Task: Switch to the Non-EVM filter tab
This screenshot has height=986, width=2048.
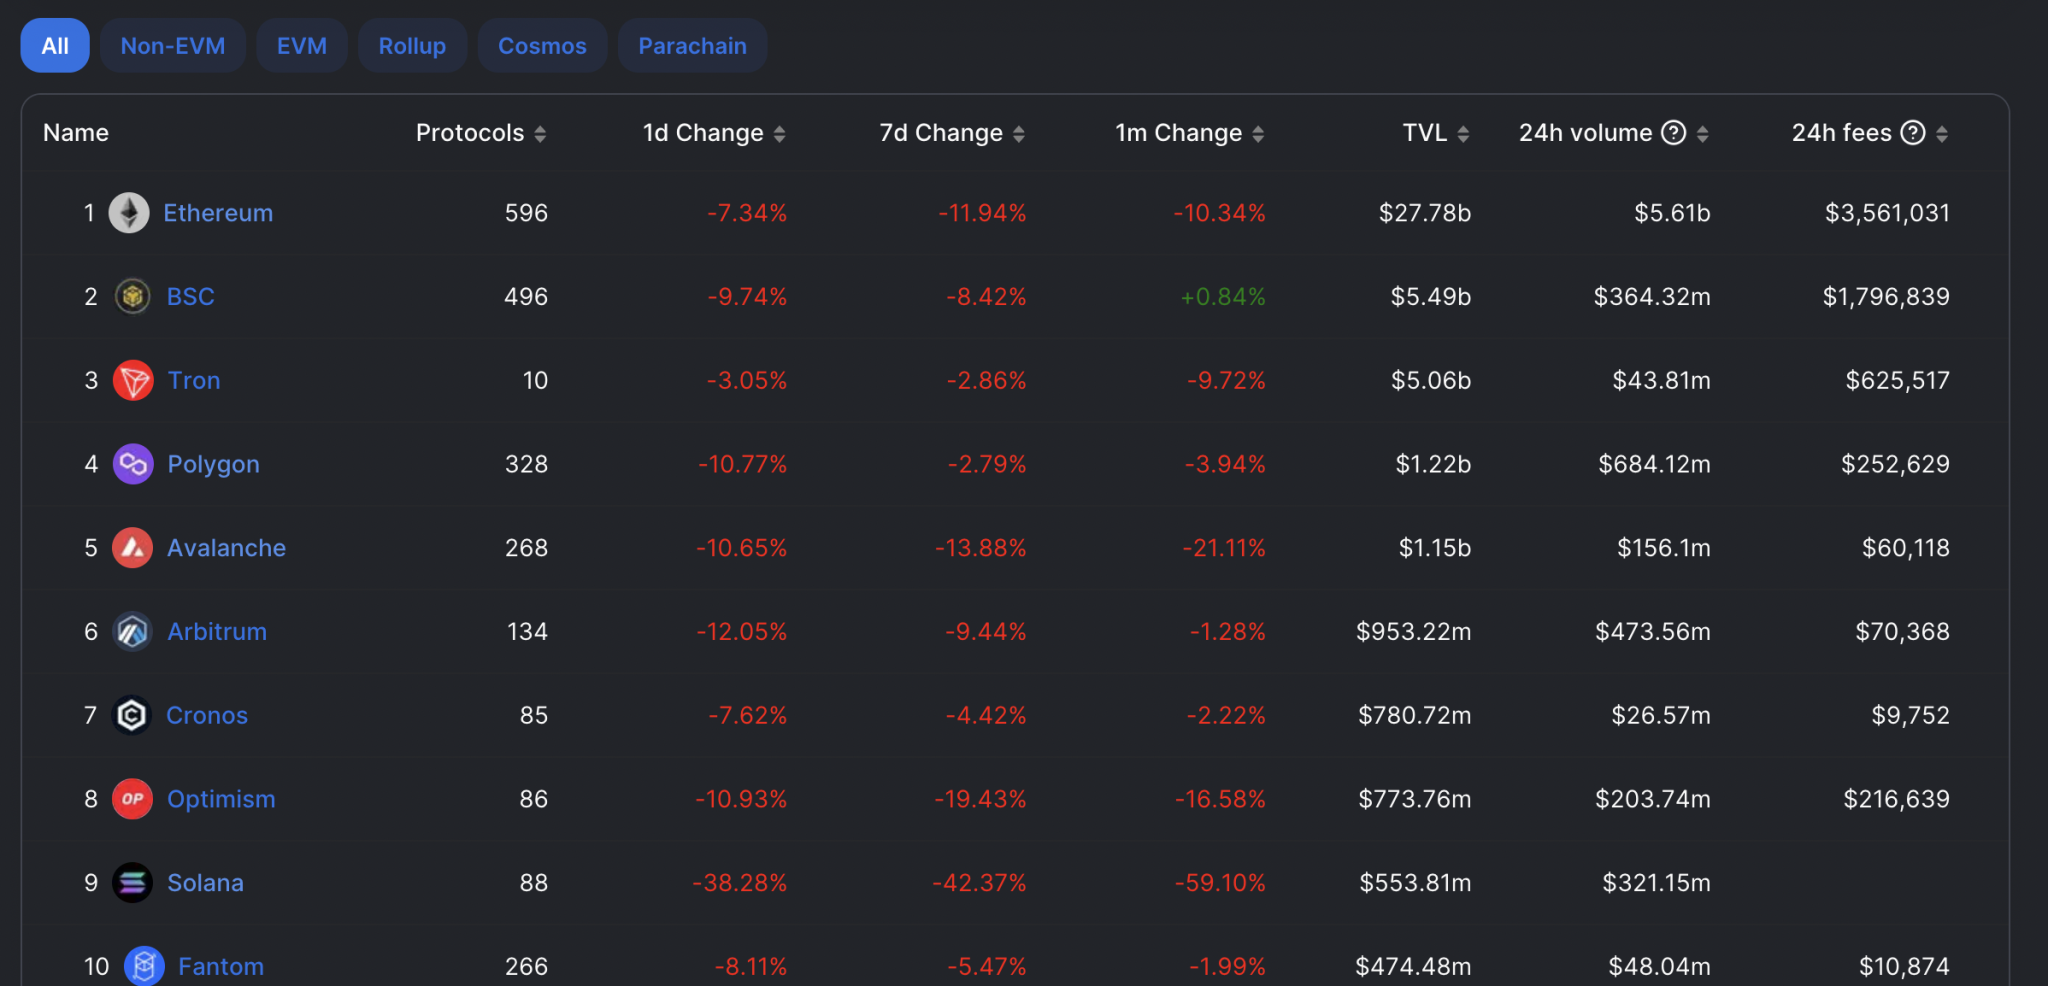Action: pyautogui.click(x=173, y=46)
